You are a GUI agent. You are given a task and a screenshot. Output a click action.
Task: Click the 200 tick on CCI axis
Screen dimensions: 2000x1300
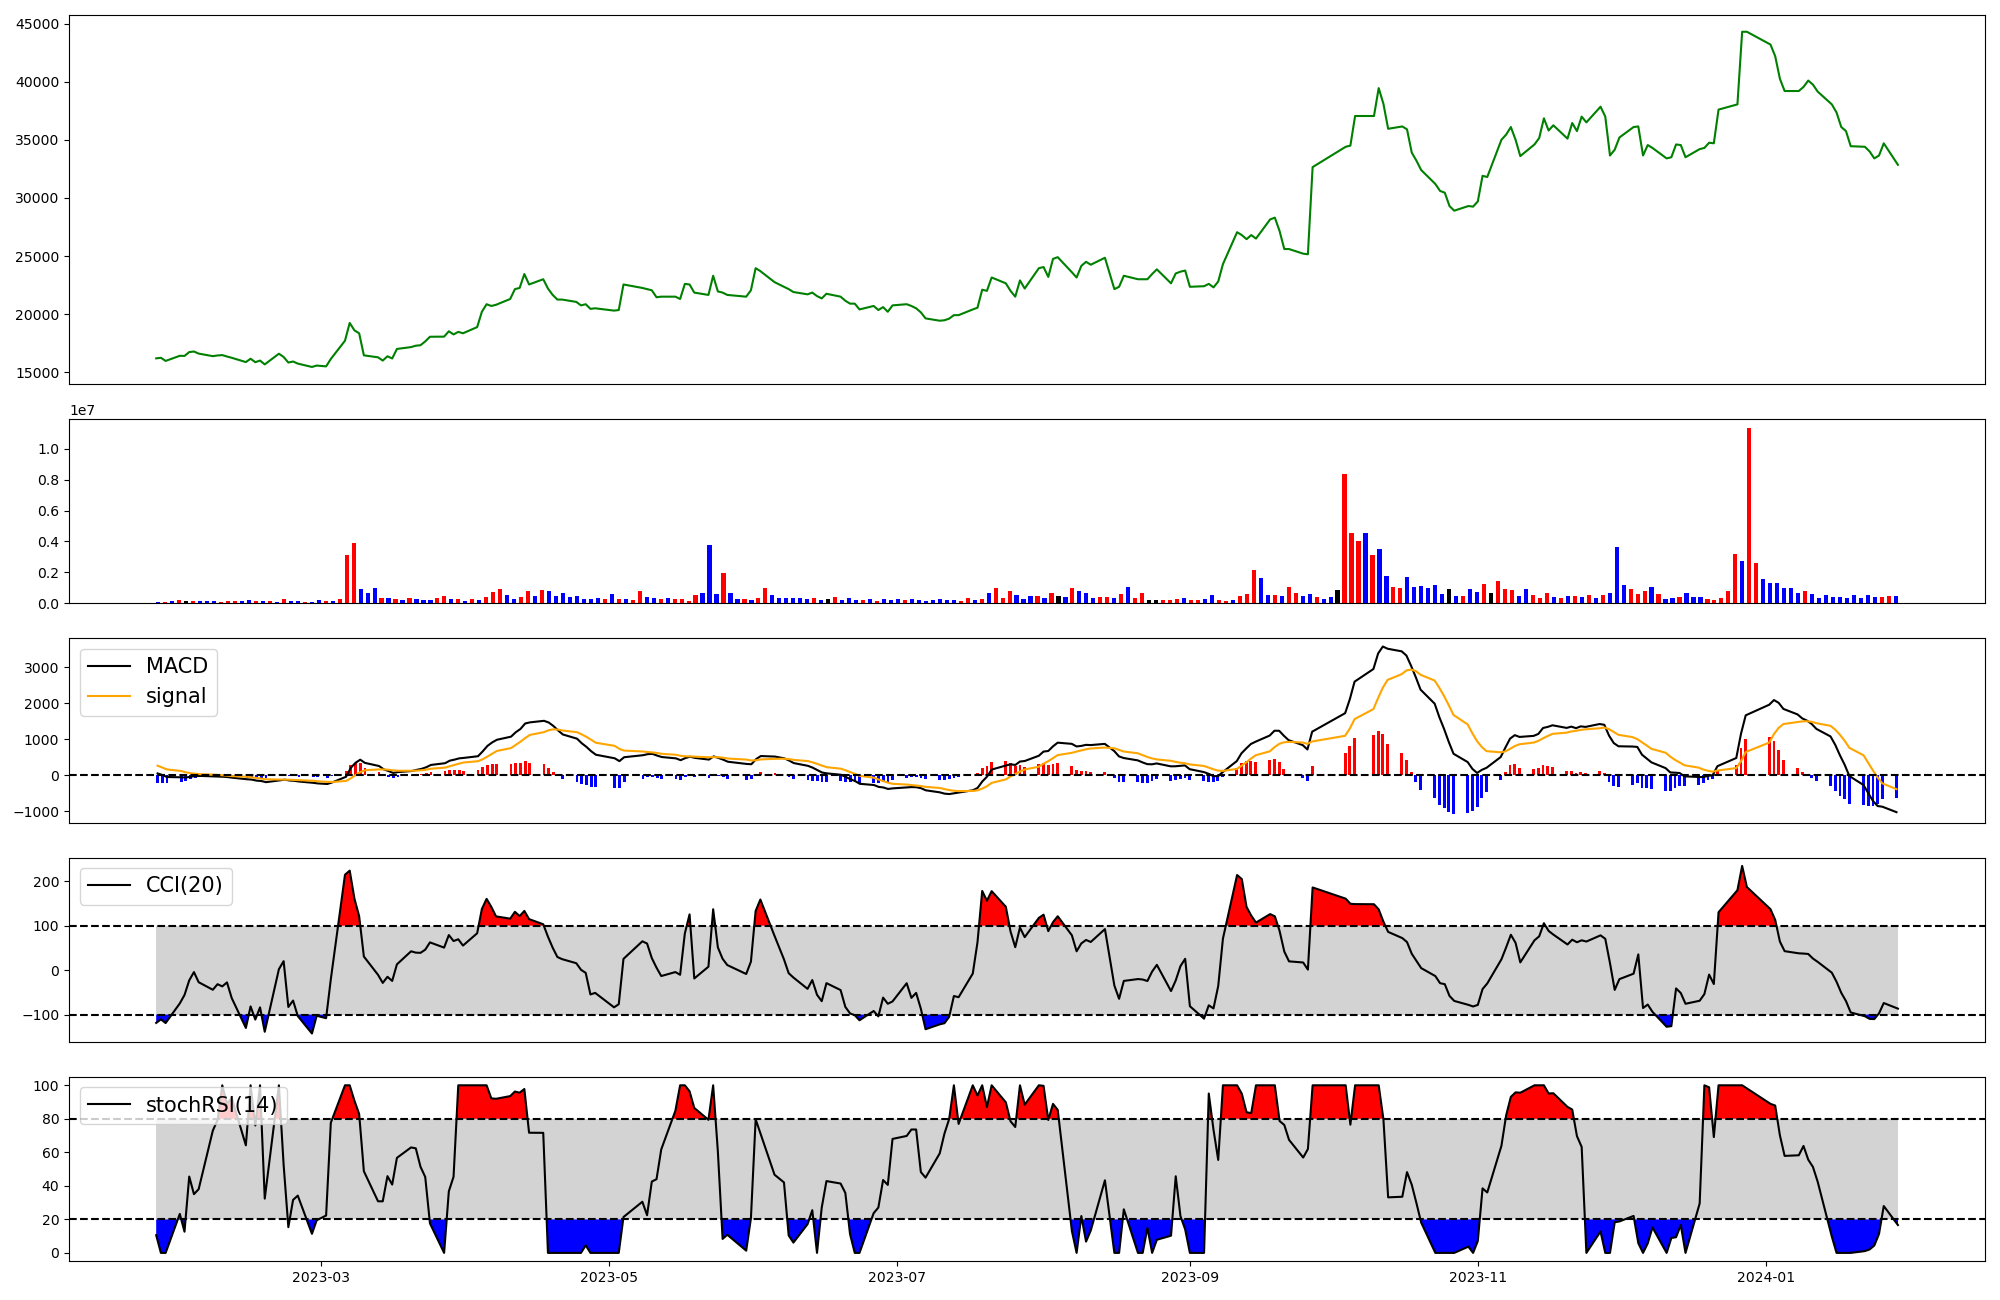click(47, 882)
